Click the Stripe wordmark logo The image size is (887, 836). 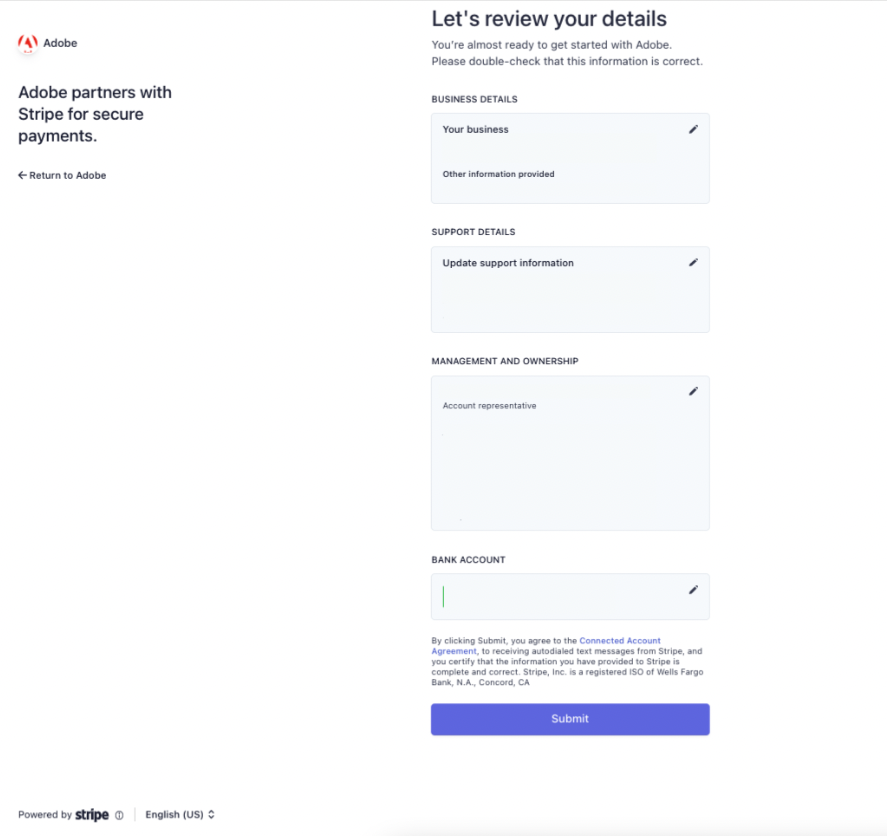click(92, 815)
